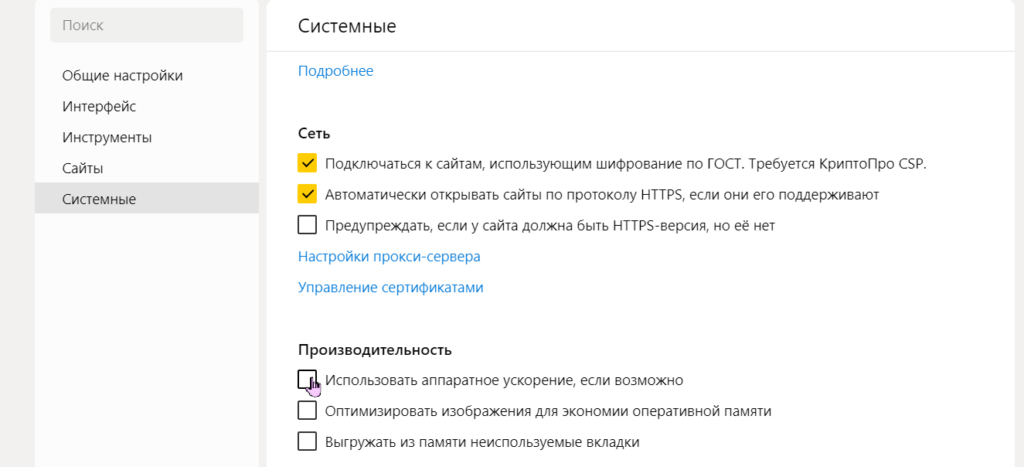1024x467 pixels.
Task: Click label text 'Выгружать из памяти неиспользуемые вкладки'
Action: coord(482,441)
